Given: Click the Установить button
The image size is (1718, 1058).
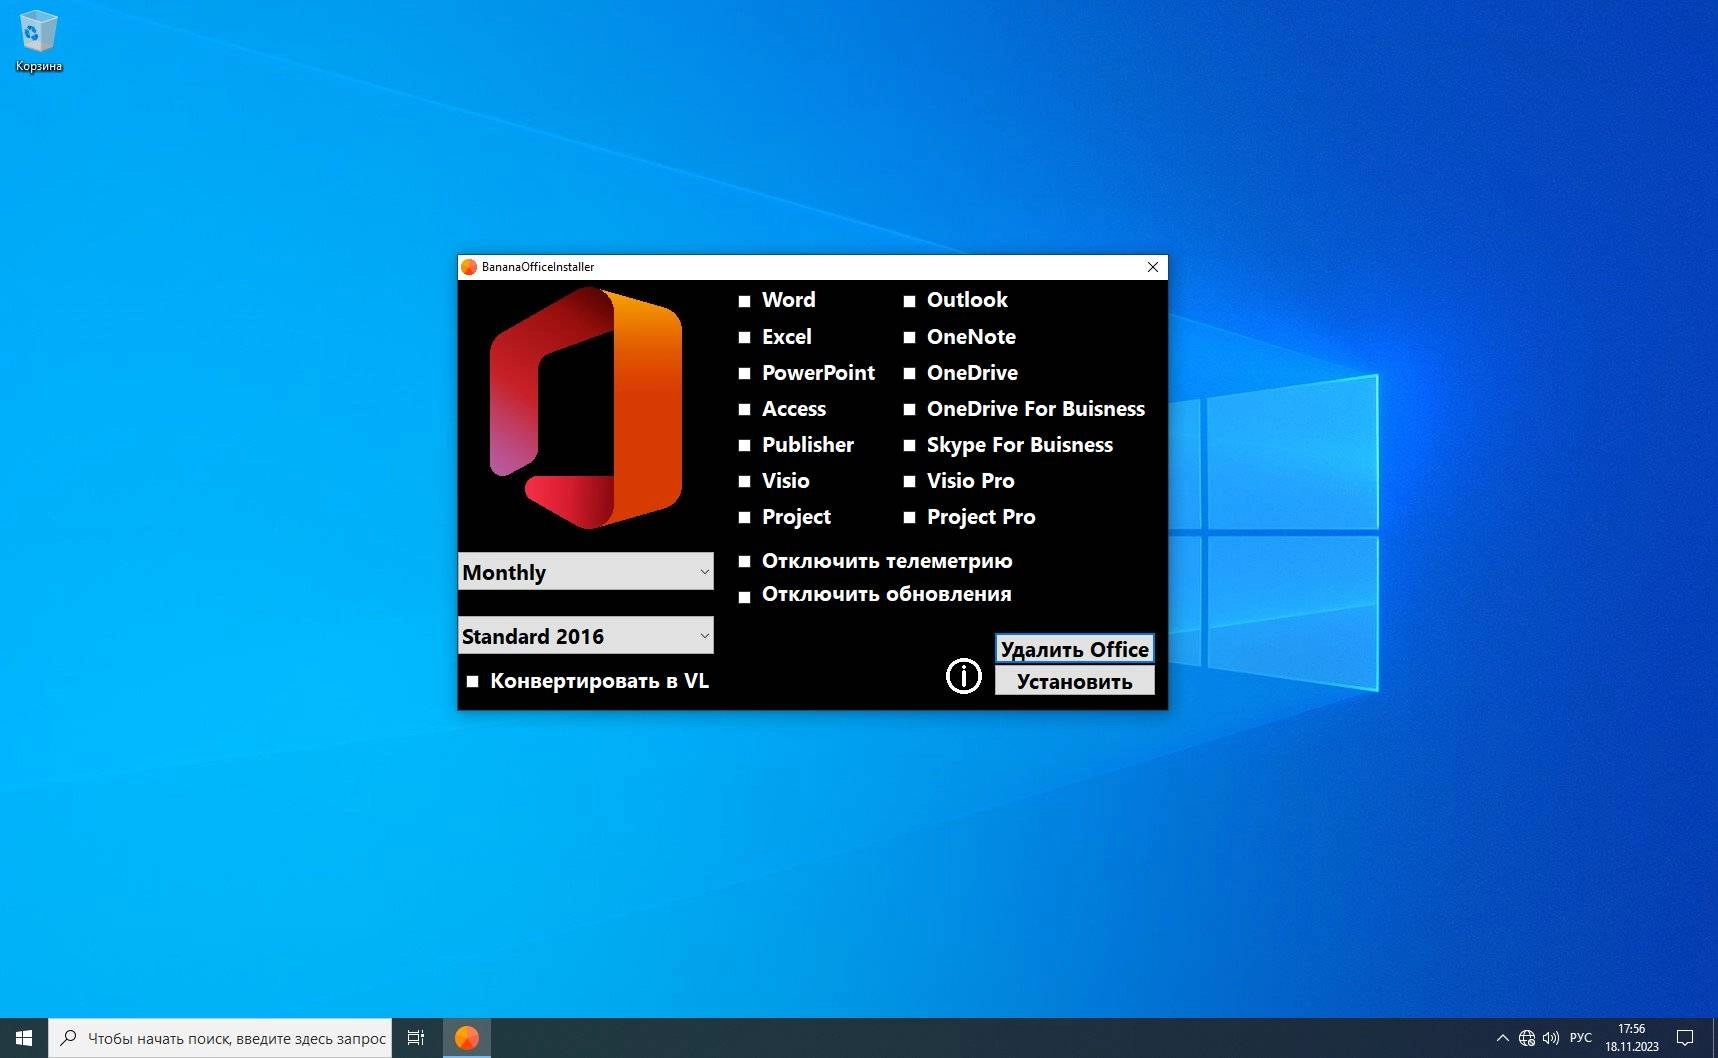Looking at the screenshot, I should [x=1074, y=681].
